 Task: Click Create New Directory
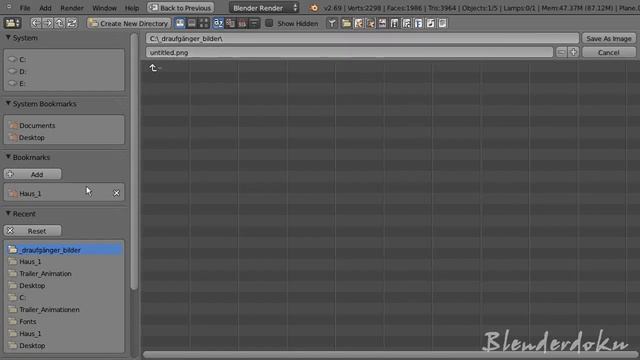point(129,23)
